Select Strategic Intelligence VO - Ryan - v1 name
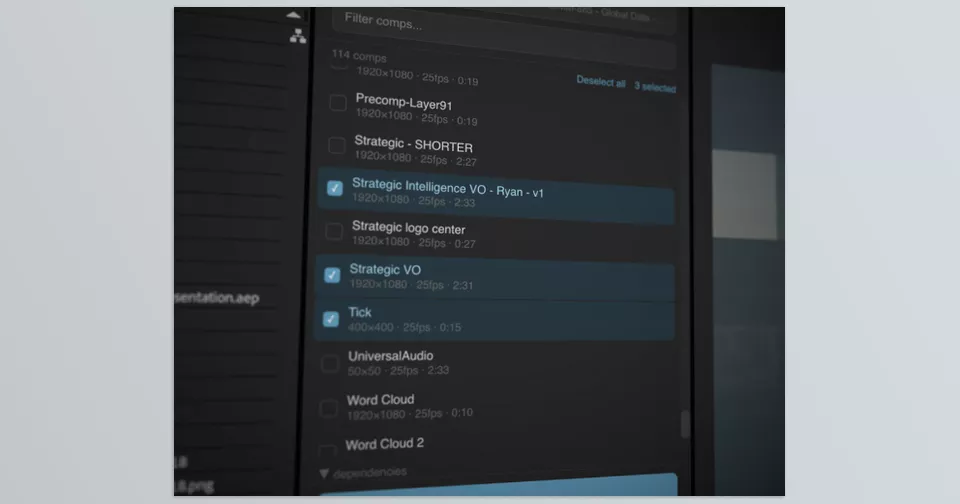This screenshot has width=960, height=504. pyautogui.click(x=448, y=187)
